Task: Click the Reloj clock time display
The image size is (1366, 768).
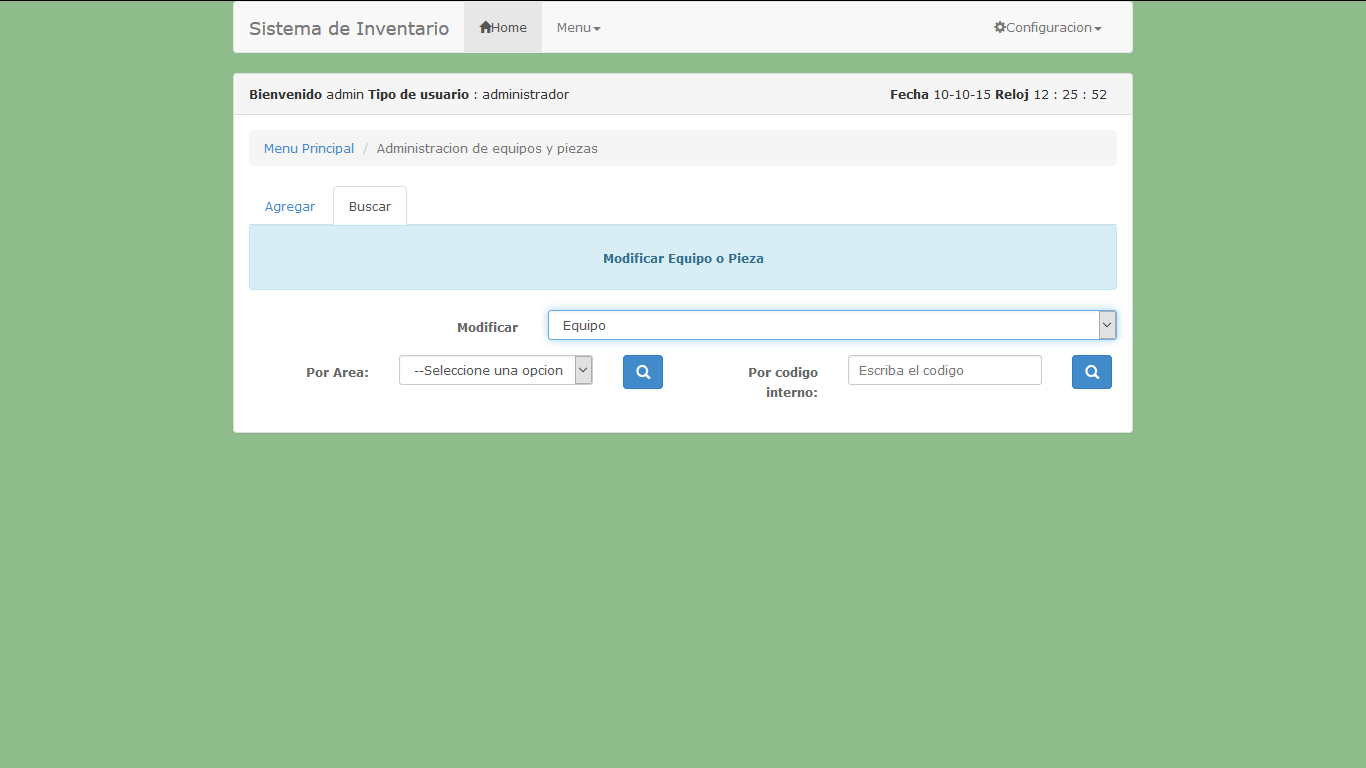Action: pyautogui.click(x=1051, y=94)
